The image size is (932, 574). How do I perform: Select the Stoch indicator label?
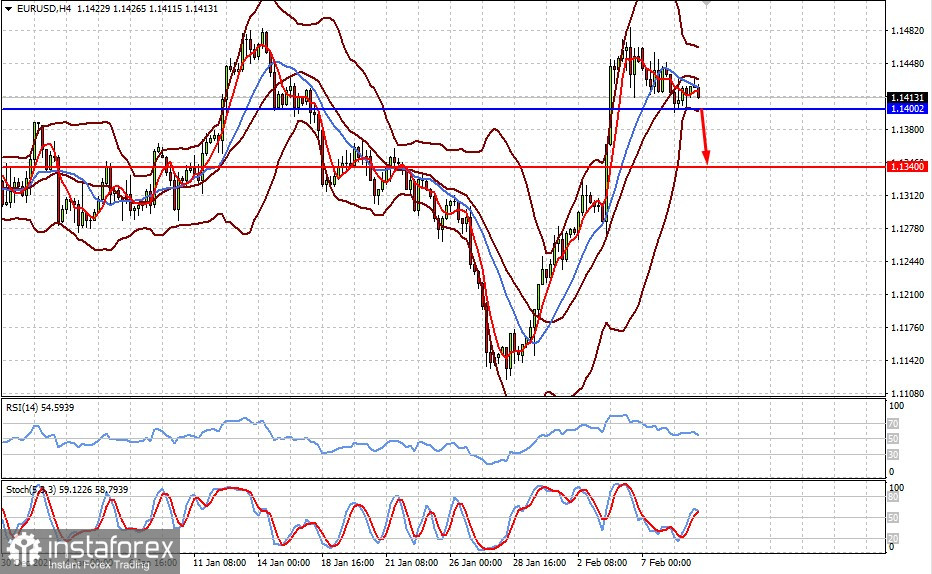coord(67,490)
